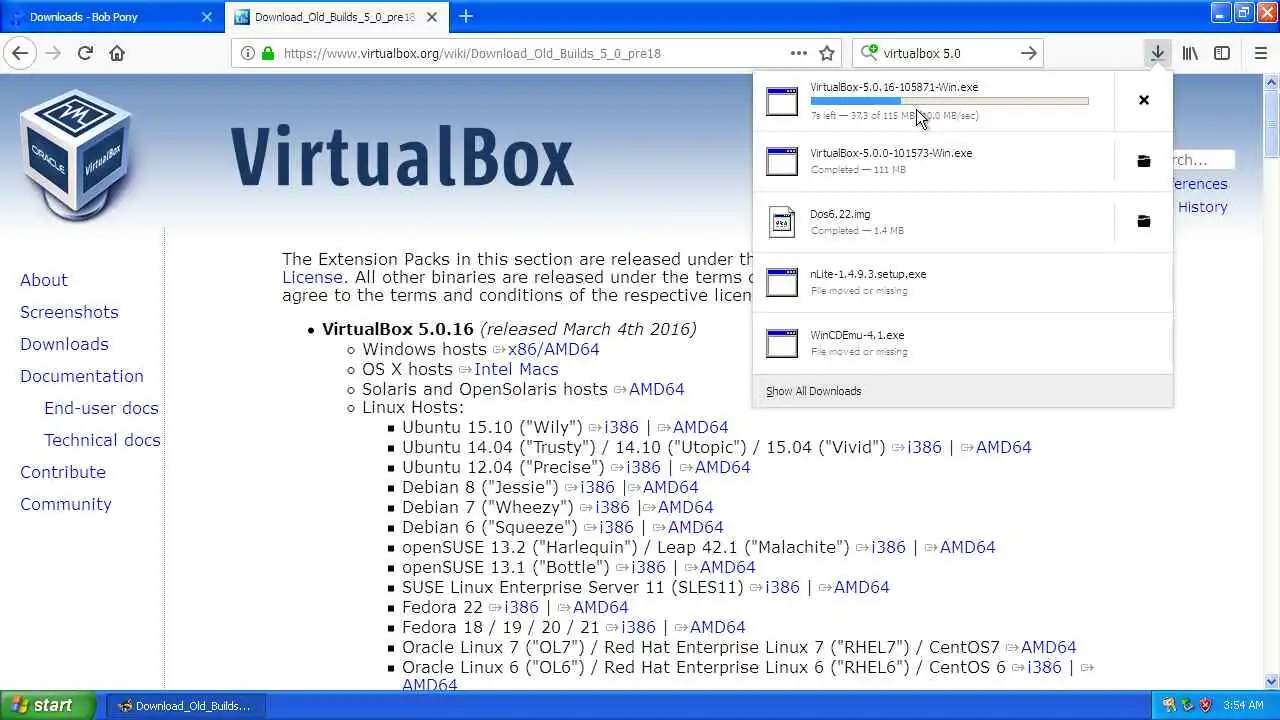
Task: Open the Contribute sidebar link
Action: coord(63,472)
